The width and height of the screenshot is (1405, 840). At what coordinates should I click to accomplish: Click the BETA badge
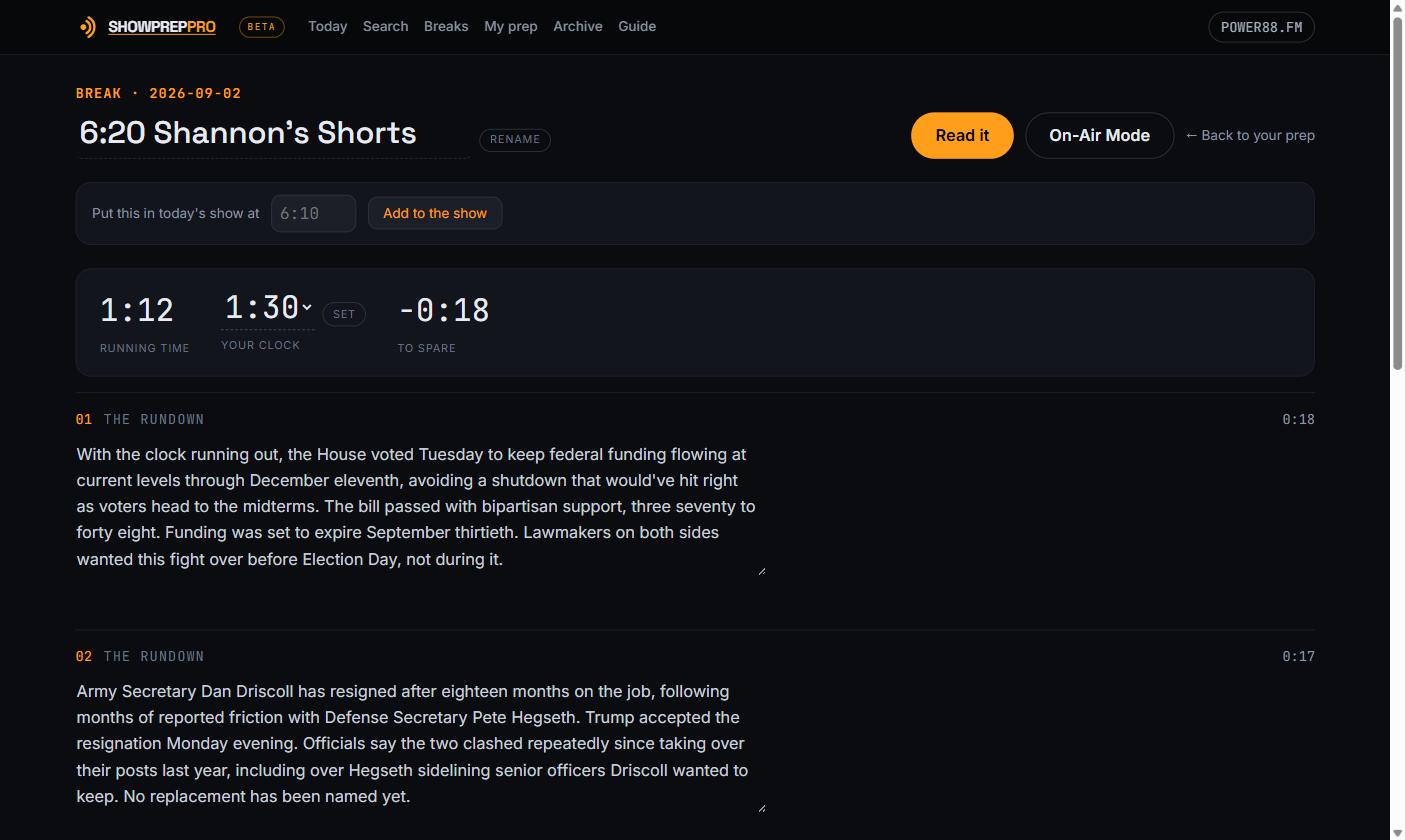[x=262, y=27]
